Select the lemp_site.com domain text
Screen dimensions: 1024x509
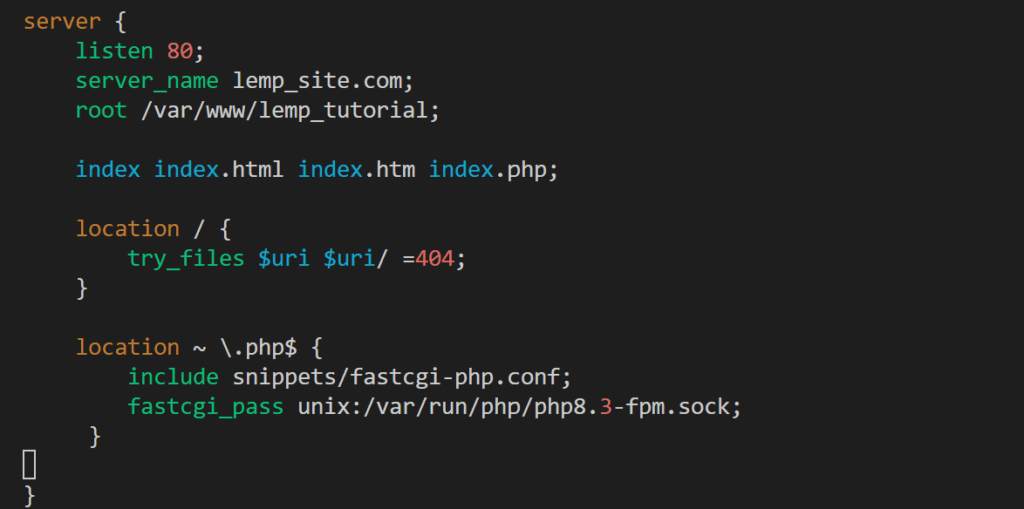[x=317, y=82]
